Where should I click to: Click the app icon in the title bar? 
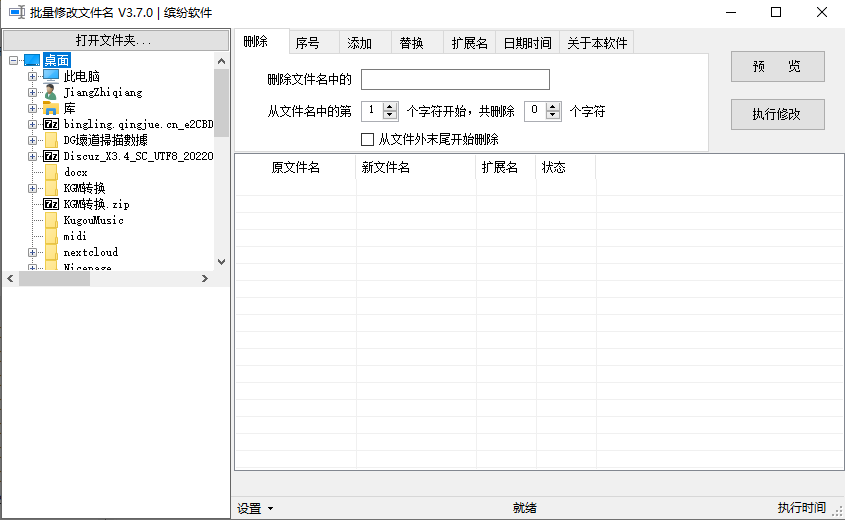(17, 12)
